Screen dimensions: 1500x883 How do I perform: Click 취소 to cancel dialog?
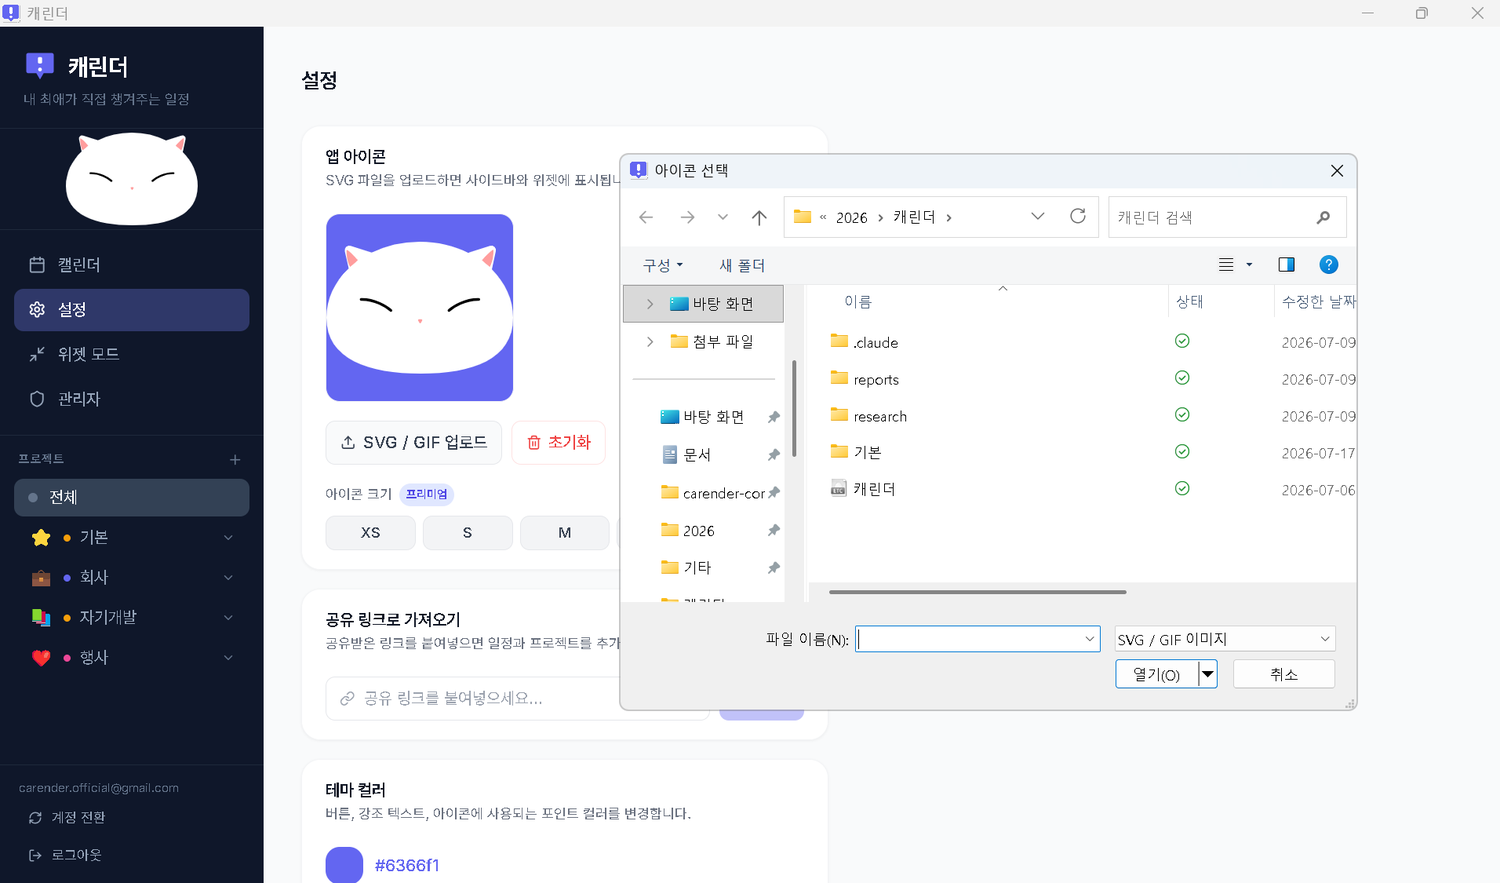pyautogui.click(x=1284, y=675)
